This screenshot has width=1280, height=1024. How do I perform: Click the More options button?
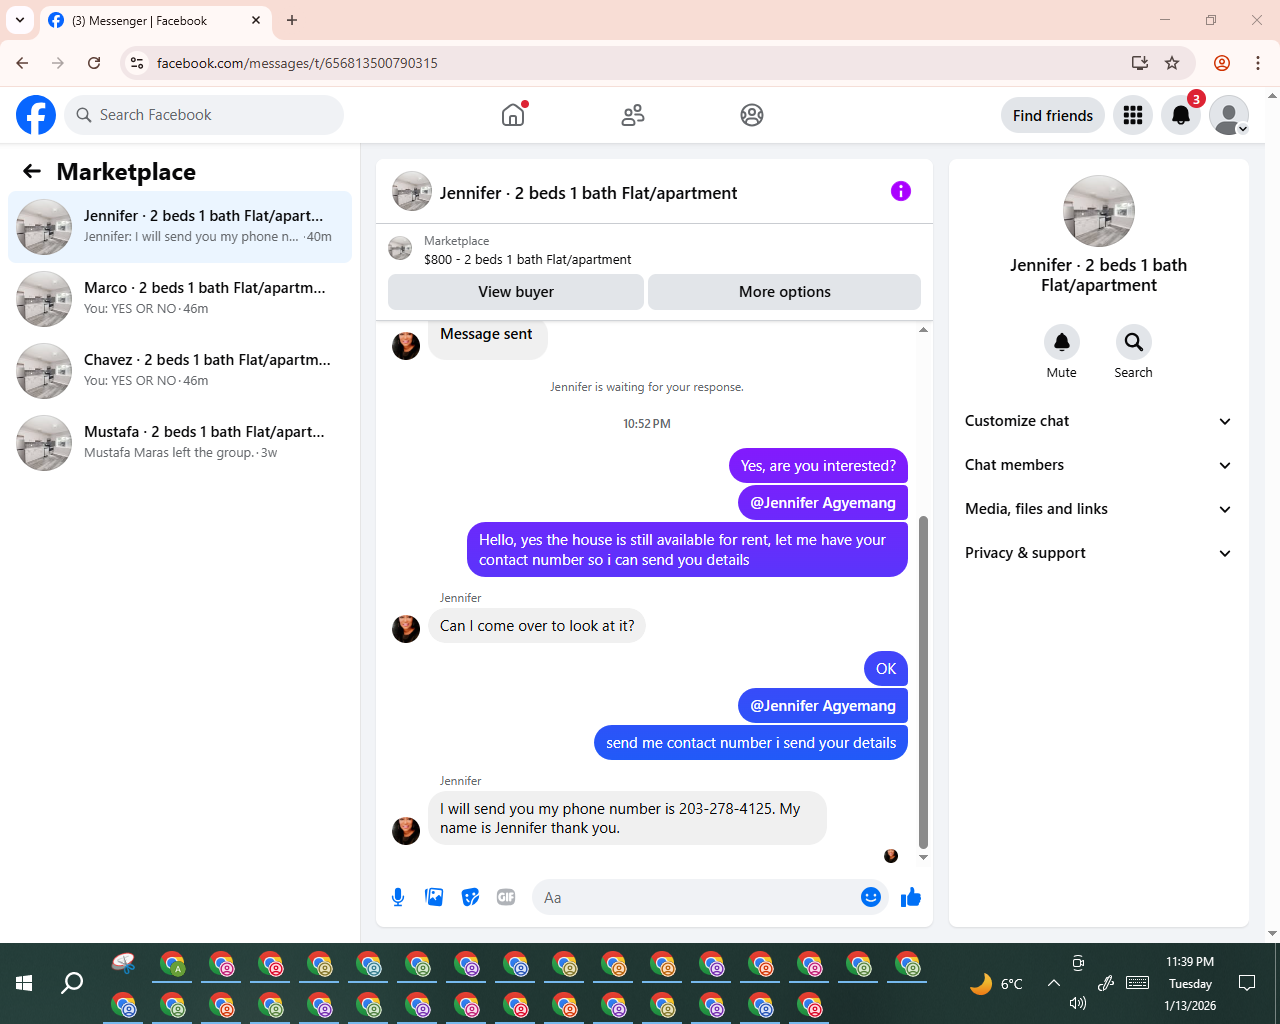pos(785,292)
